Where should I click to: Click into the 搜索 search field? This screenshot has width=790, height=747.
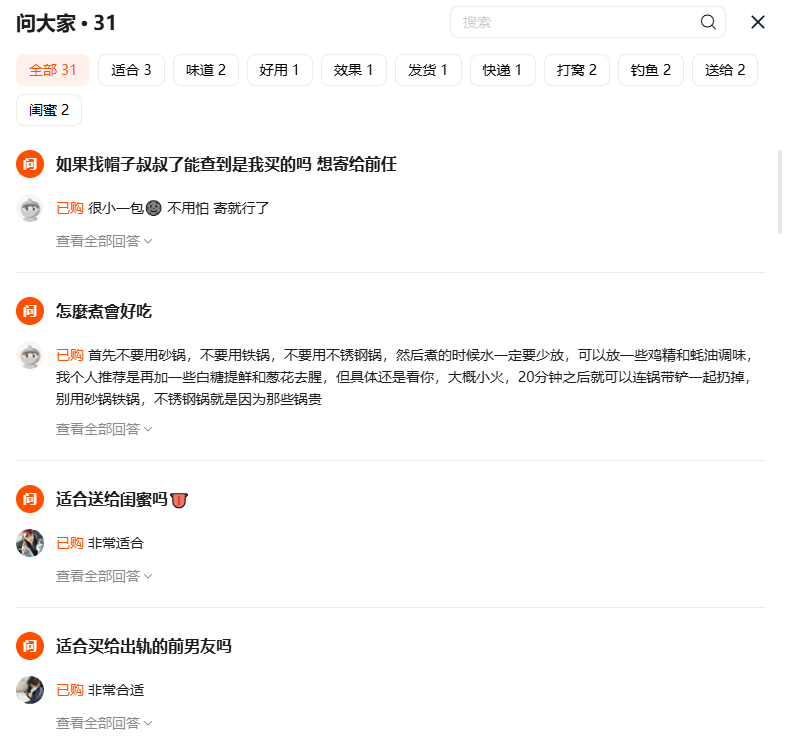coord(575,22)
